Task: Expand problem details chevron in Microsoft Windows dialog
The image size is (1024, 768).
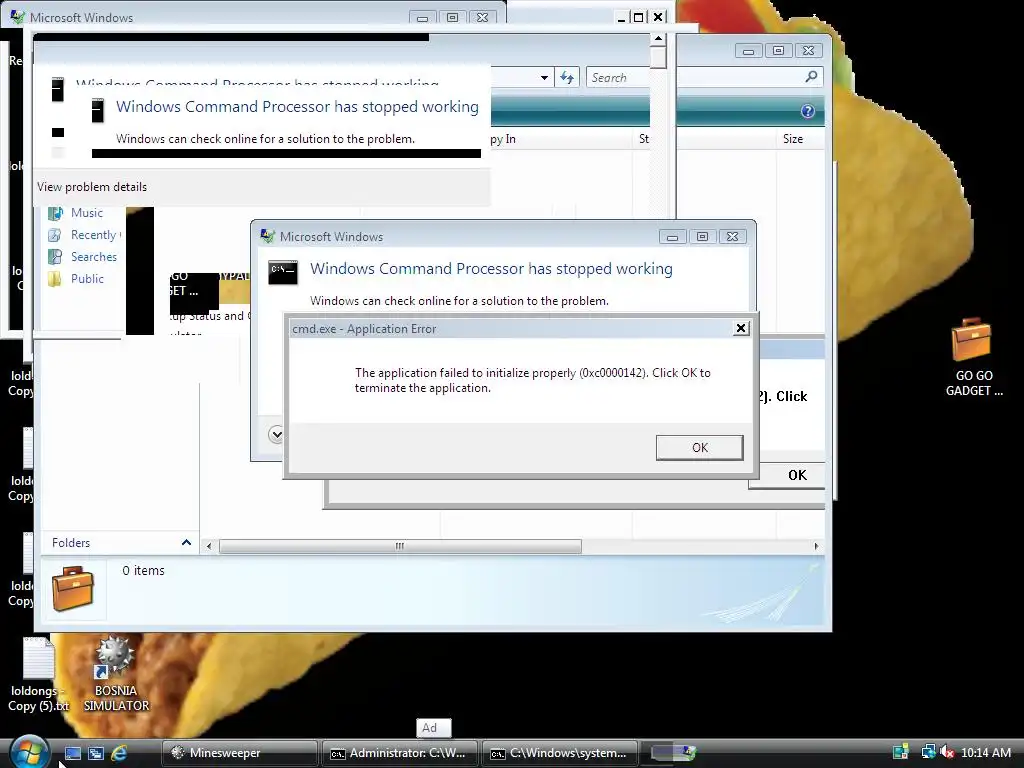Action: 276,434
